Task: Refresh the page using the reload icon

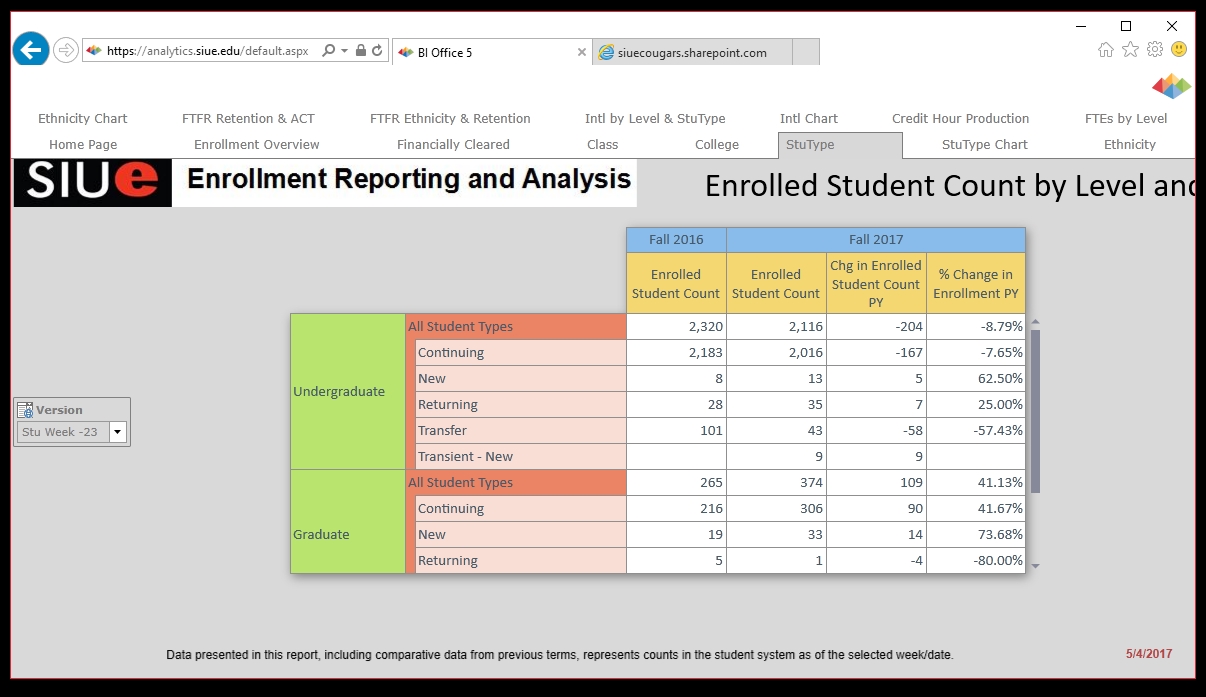Action: [377, 51]
